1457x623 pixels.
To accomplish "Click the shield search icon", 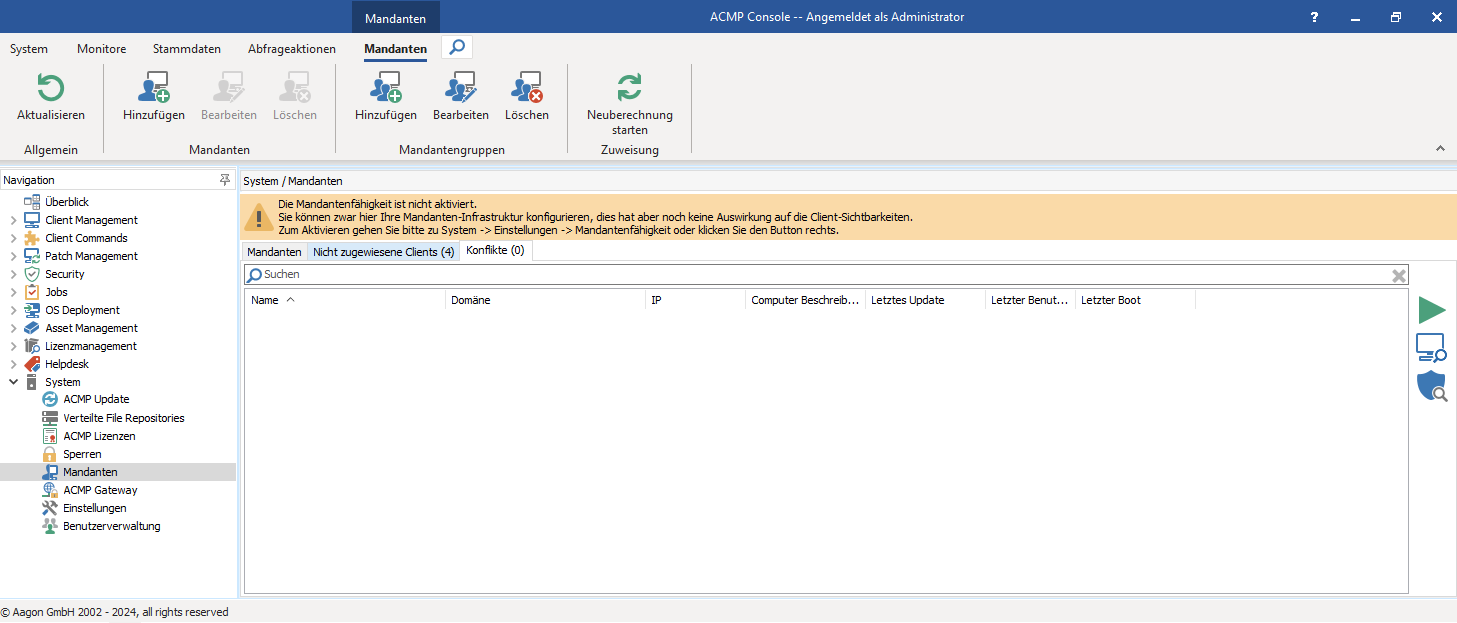I will (1431, 386).
